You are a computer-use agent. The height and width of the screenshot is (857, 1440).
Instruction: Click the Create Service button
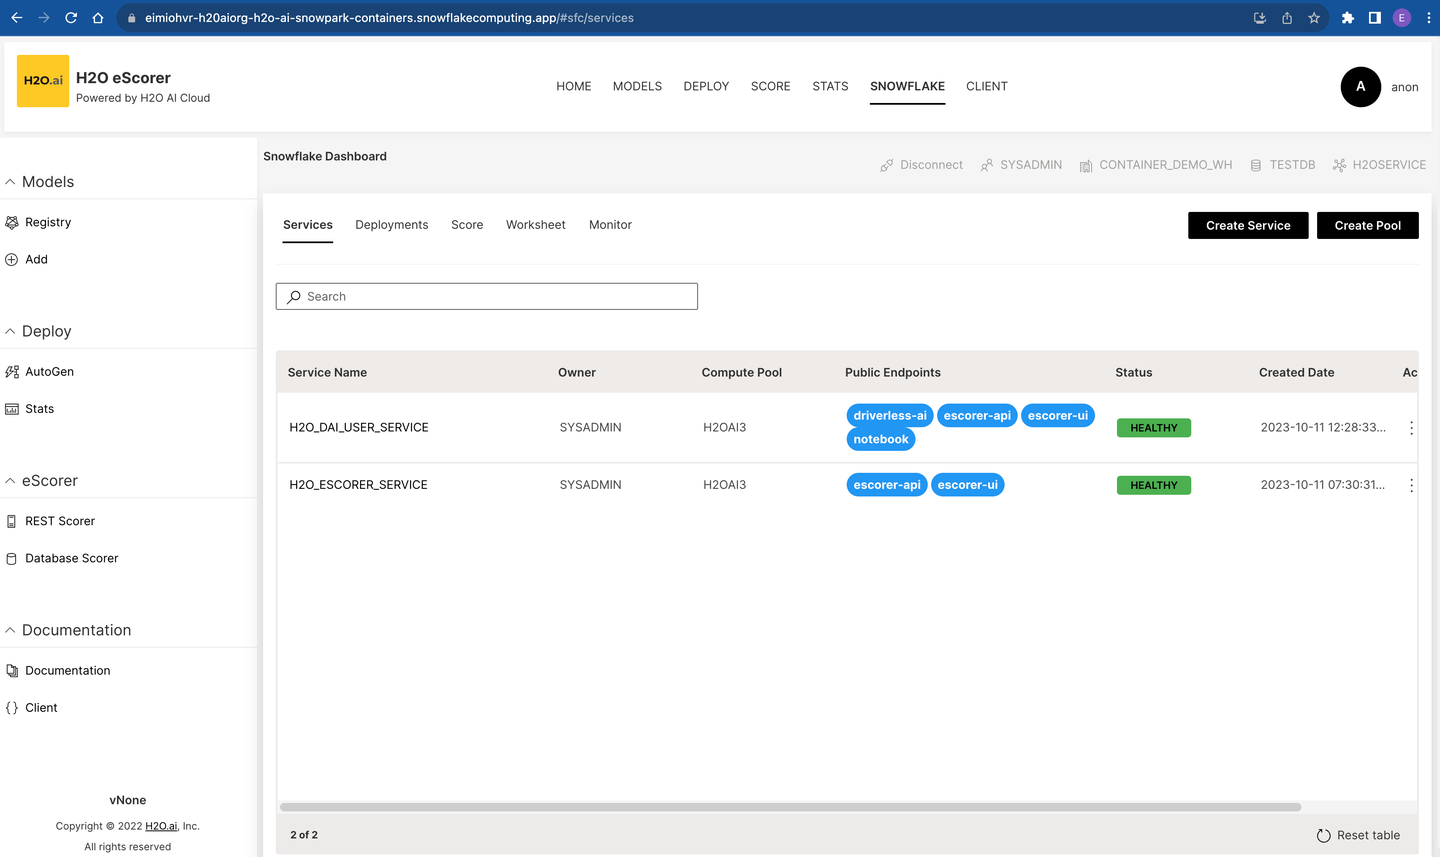[x=1248, y=225]
